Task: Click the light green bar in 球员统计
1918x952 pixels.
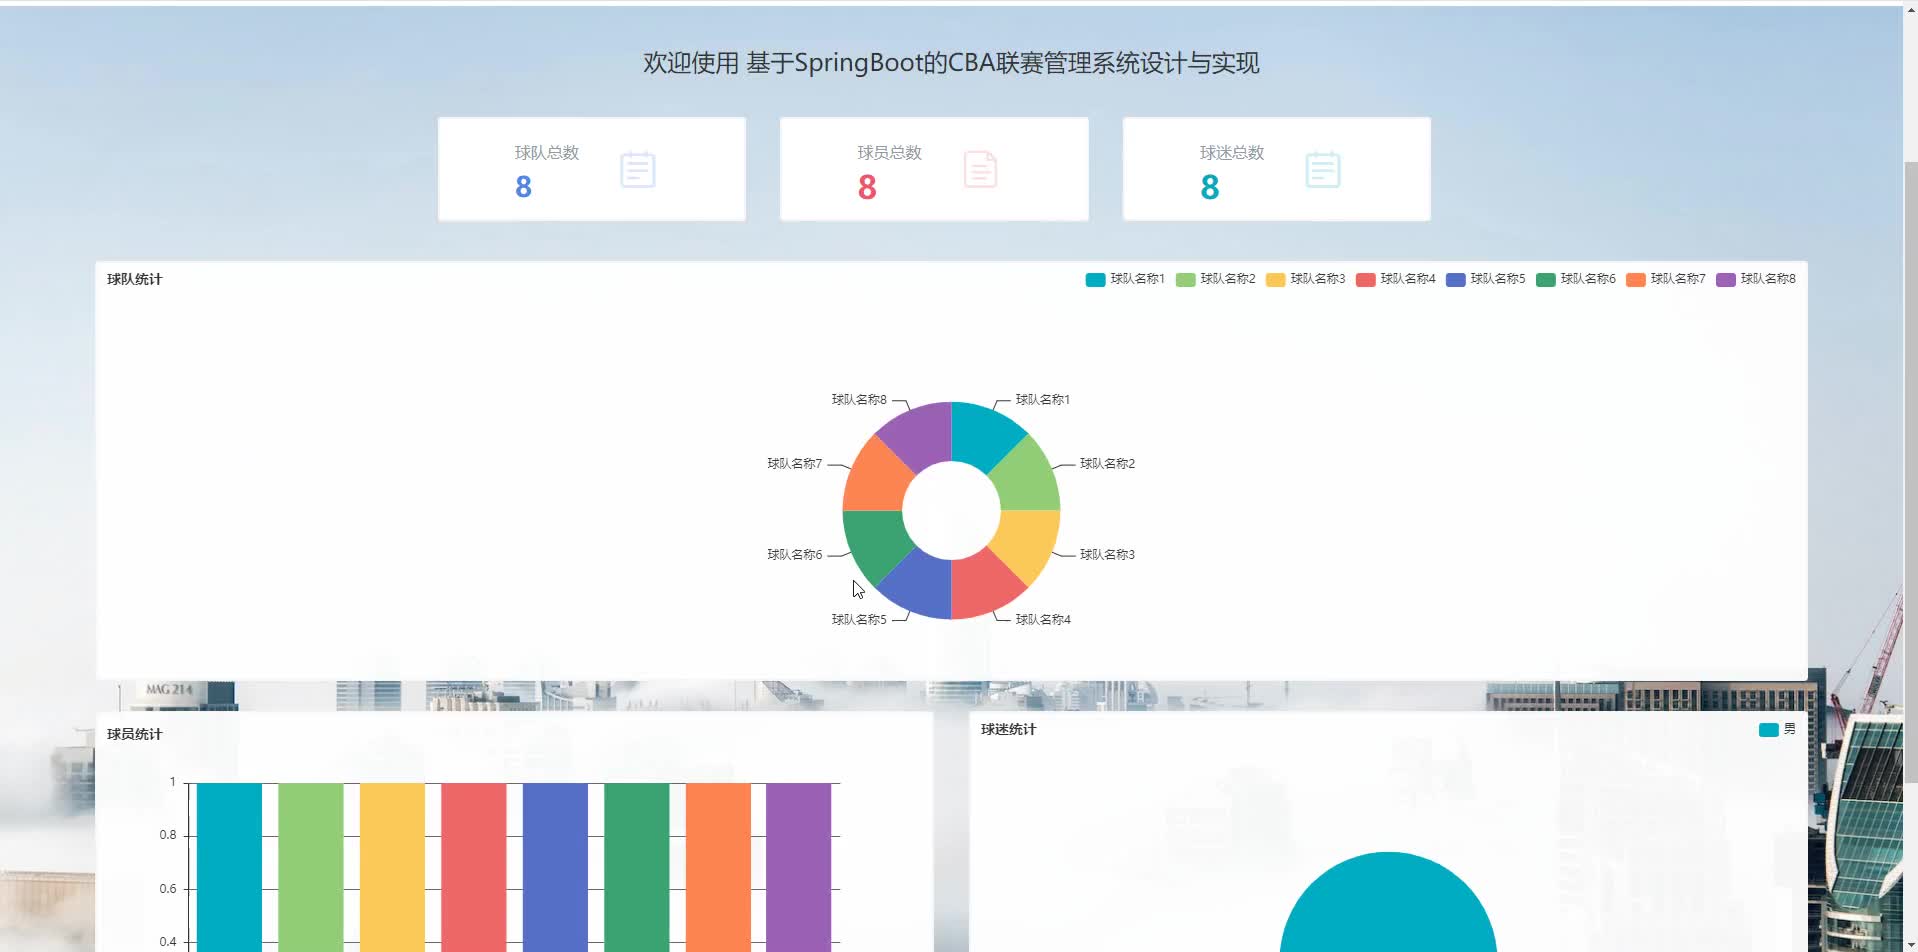Action: 311,867
